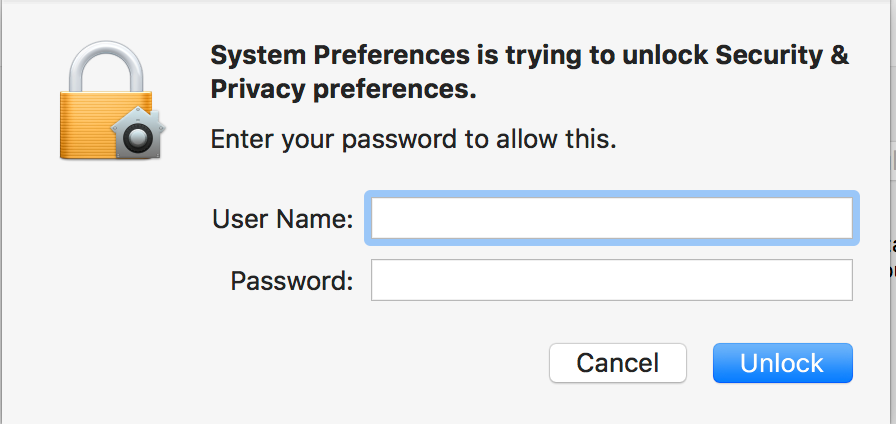
Task: Click the "Privacy preferences." heading line
Action: point(343,90)
